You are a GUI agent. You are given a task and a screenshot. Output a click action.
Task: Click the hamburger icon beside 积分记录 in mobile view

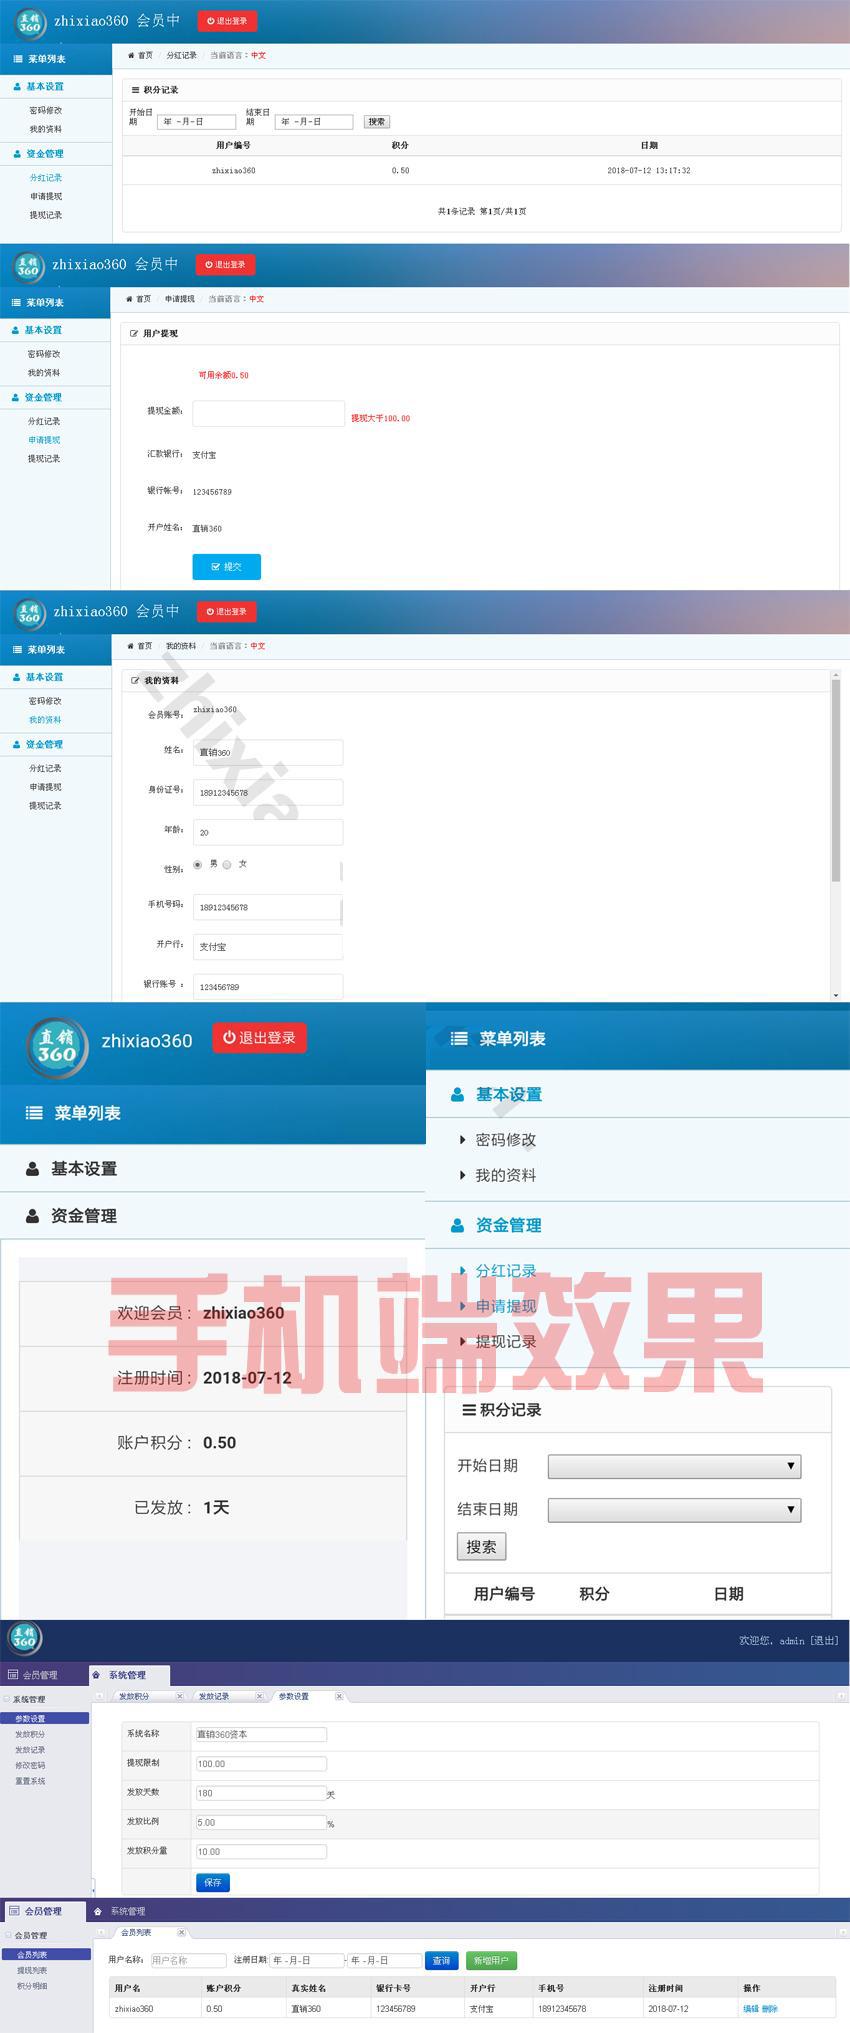(467, 1410)
